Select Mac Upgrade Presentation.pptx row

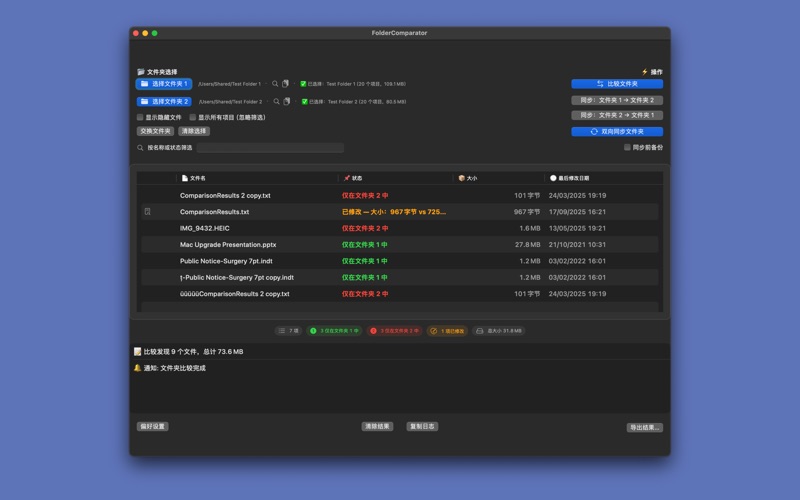400,244
